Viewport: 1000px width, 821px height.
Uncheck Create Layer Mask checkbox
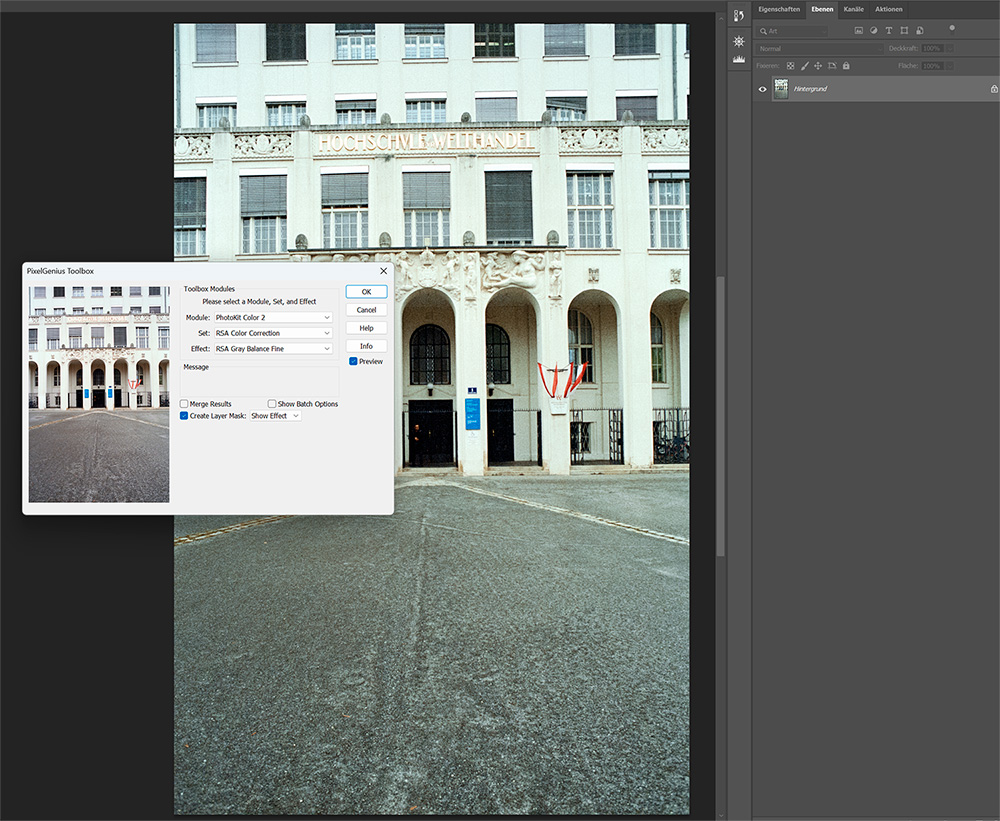184,416
